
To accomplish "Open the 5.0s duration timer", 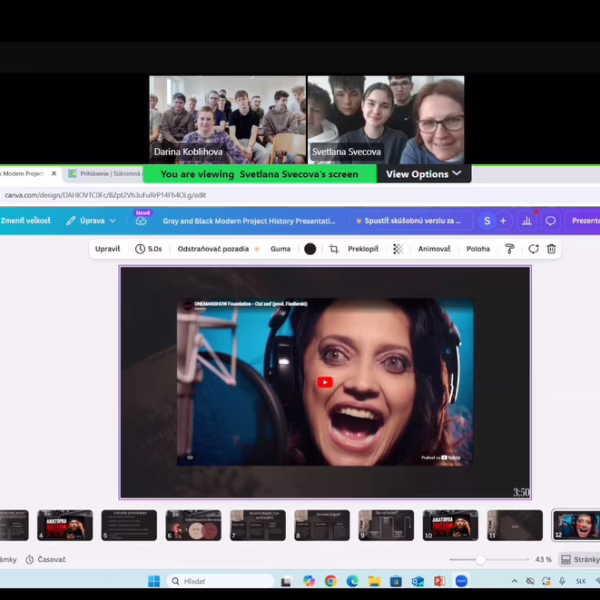I will tap(148, 249).
